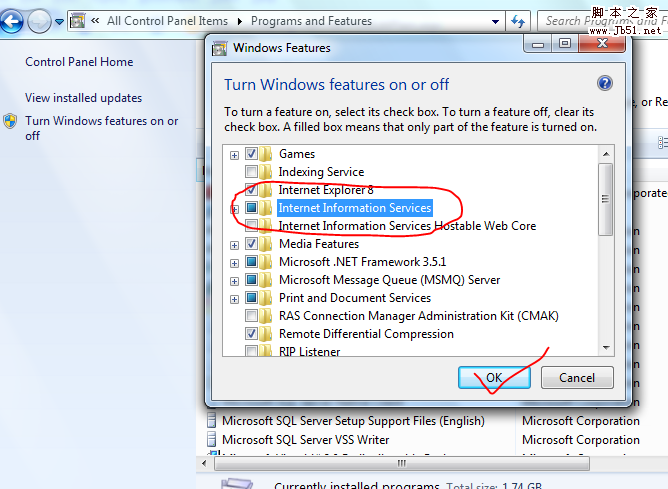Expand Microsoft Message Queue (MSMQ) Server node
This screenshot has width=668, height=489.
(x=234, y=281)
